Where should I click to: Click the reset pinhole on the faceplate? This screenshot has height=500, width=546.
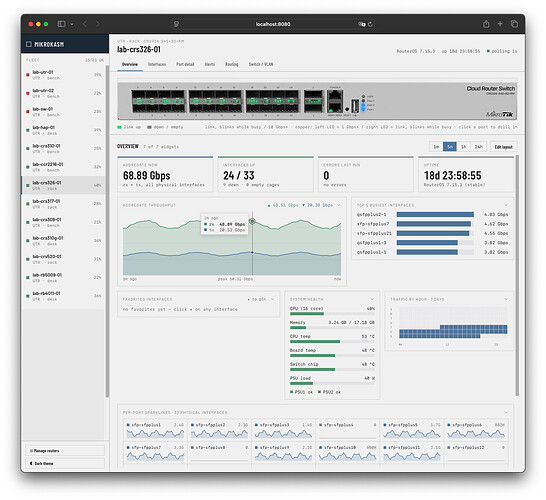tap(347, 109)
